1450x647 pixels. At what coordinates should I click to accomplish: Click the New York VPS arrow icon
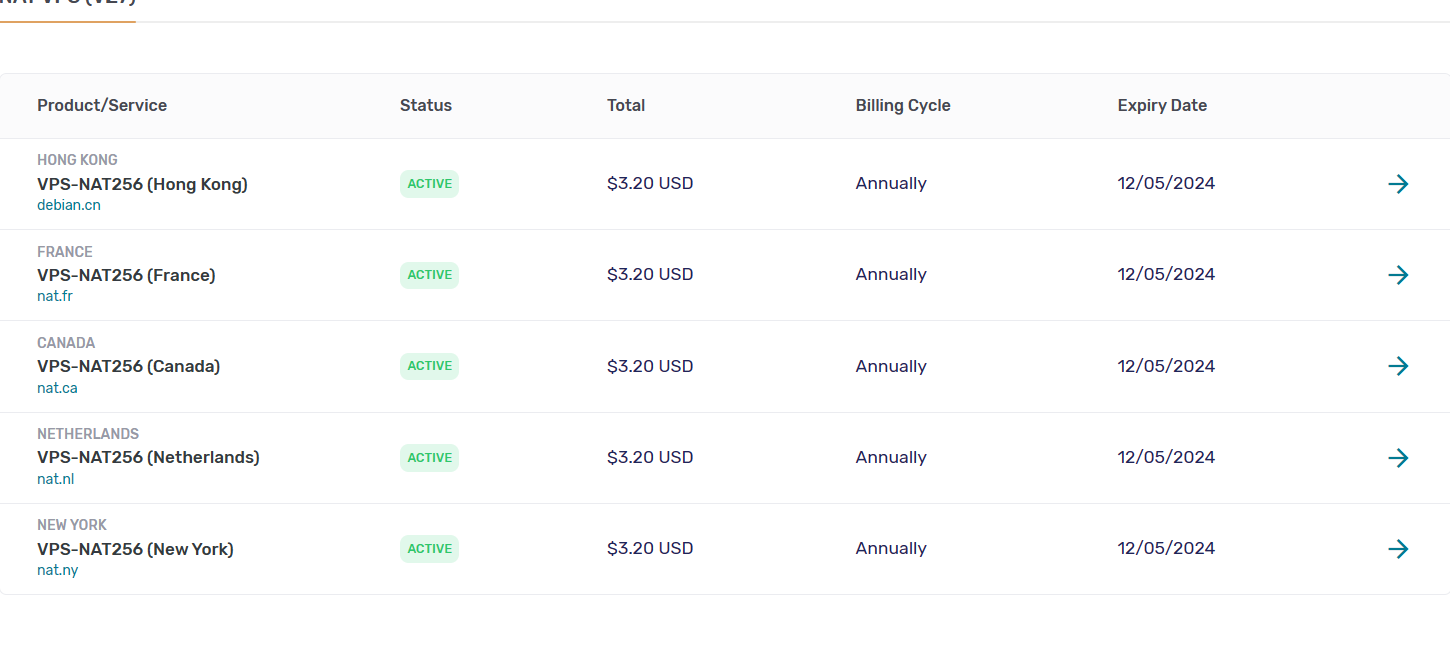(x=1398, y=549)
